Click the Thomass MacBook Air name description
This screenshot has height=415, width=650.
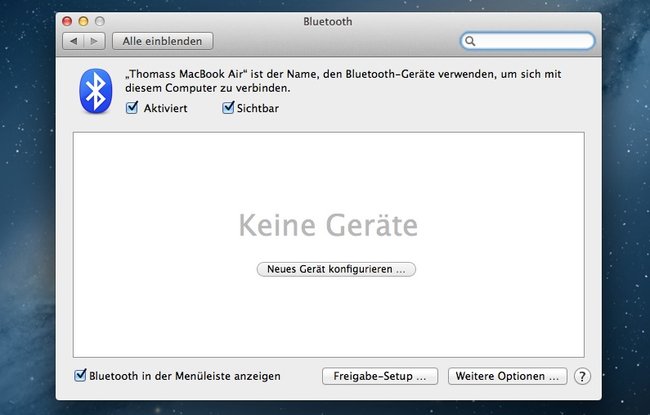[x=343, y=81]
